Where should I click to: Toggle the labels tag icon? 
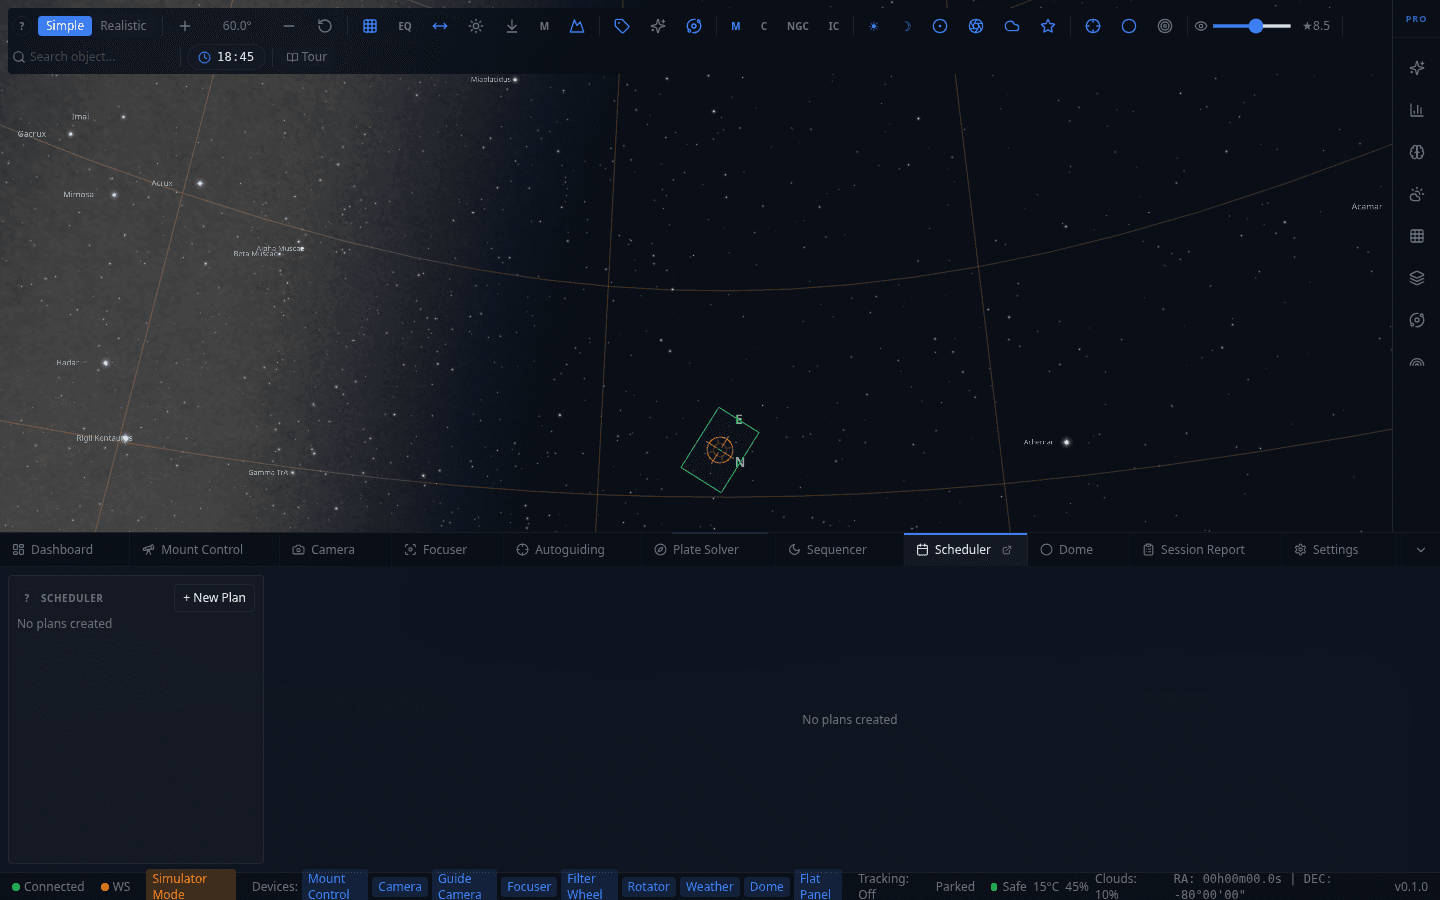[x=622, y=26]
